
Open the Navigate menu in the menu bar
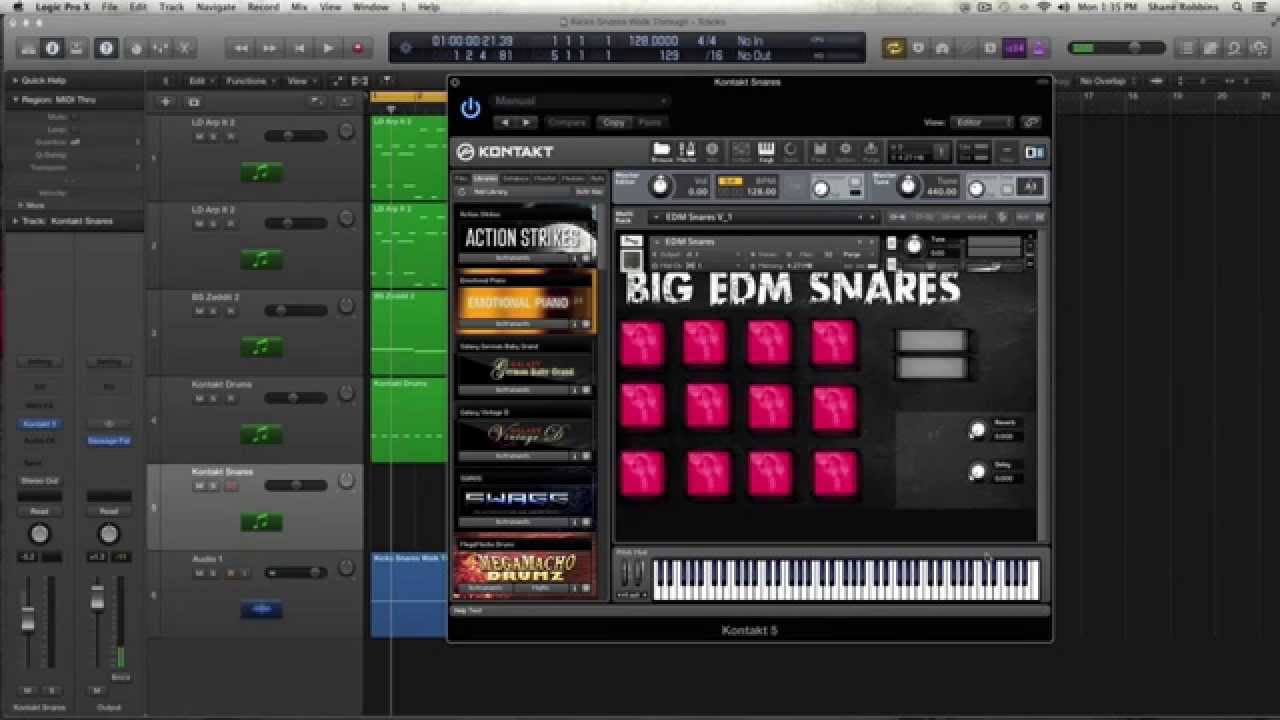[216, 7]
